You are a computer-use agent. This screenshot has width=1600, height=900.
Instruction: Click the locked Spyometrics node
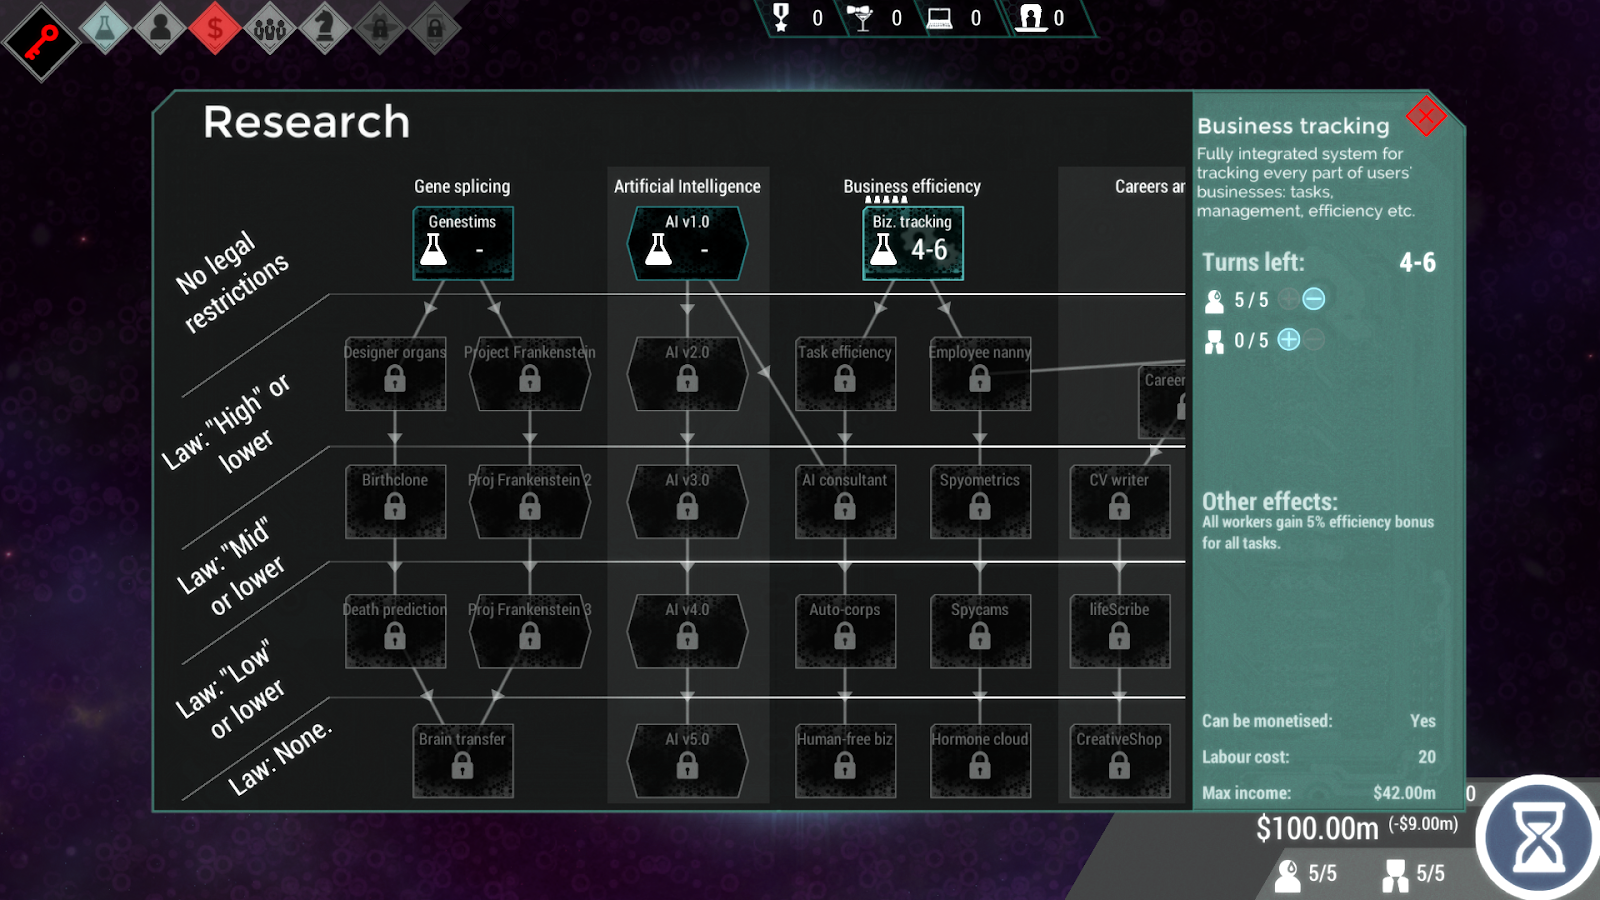tap(980, 502)
